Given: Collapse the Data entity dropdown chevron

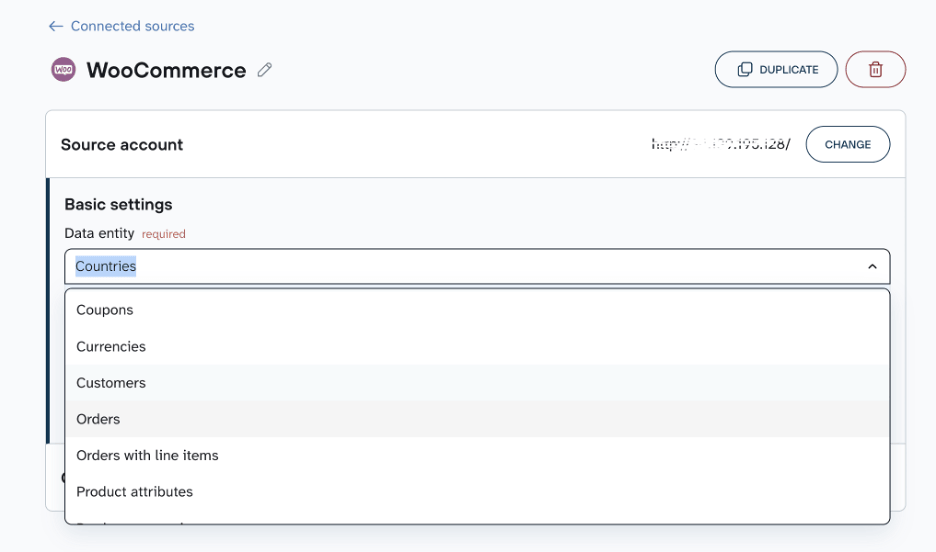Looking at the screenshot, I should pyautogui.click(x=872, y=266).
